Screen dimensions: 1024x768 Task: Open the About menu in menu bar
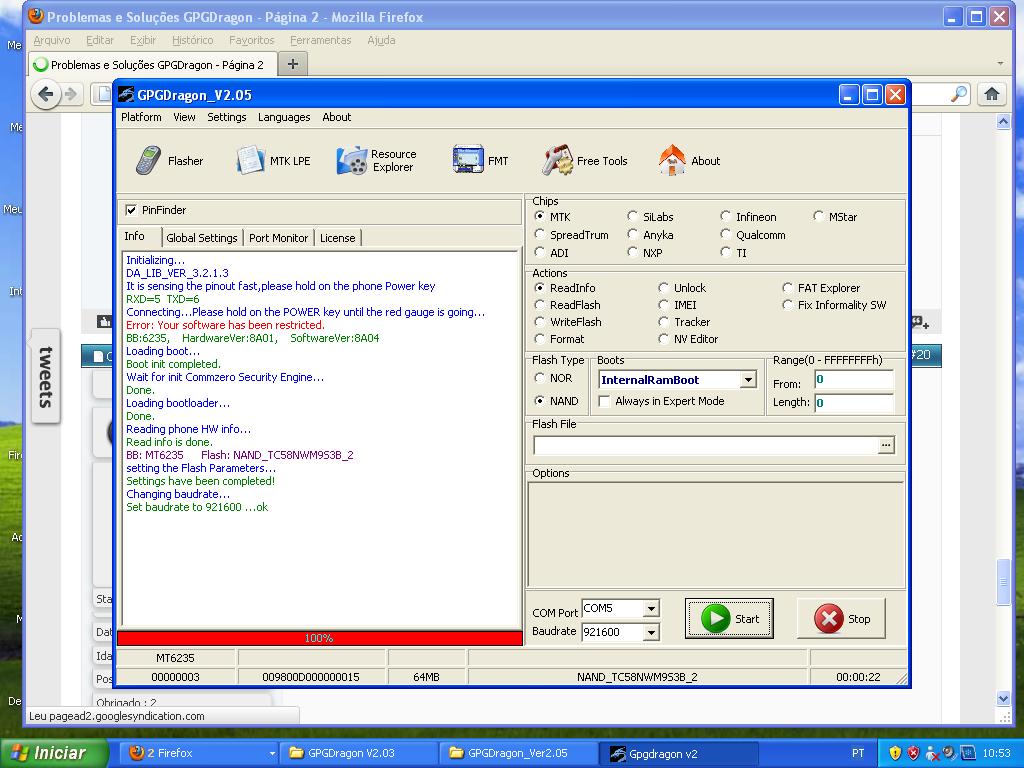click(336, 117)
